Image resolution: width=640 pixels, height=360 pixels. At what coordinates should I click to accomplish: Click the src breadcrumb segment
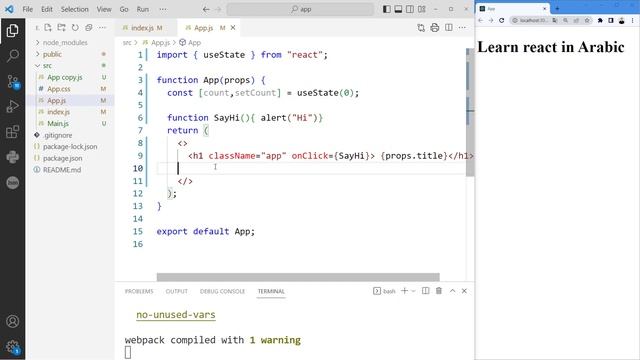[127, 42]
